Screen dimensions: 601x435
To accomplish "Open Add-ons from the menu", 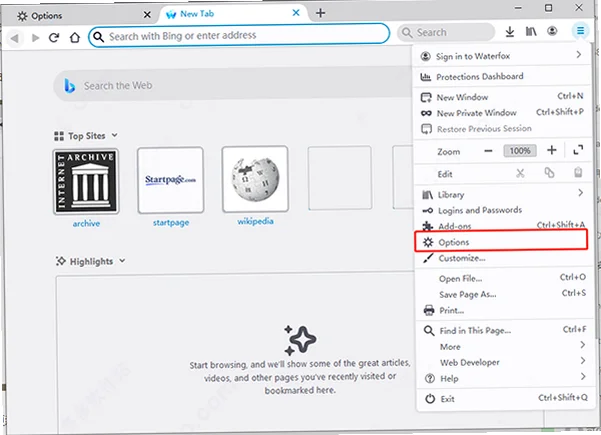I will tap(502, 226).
